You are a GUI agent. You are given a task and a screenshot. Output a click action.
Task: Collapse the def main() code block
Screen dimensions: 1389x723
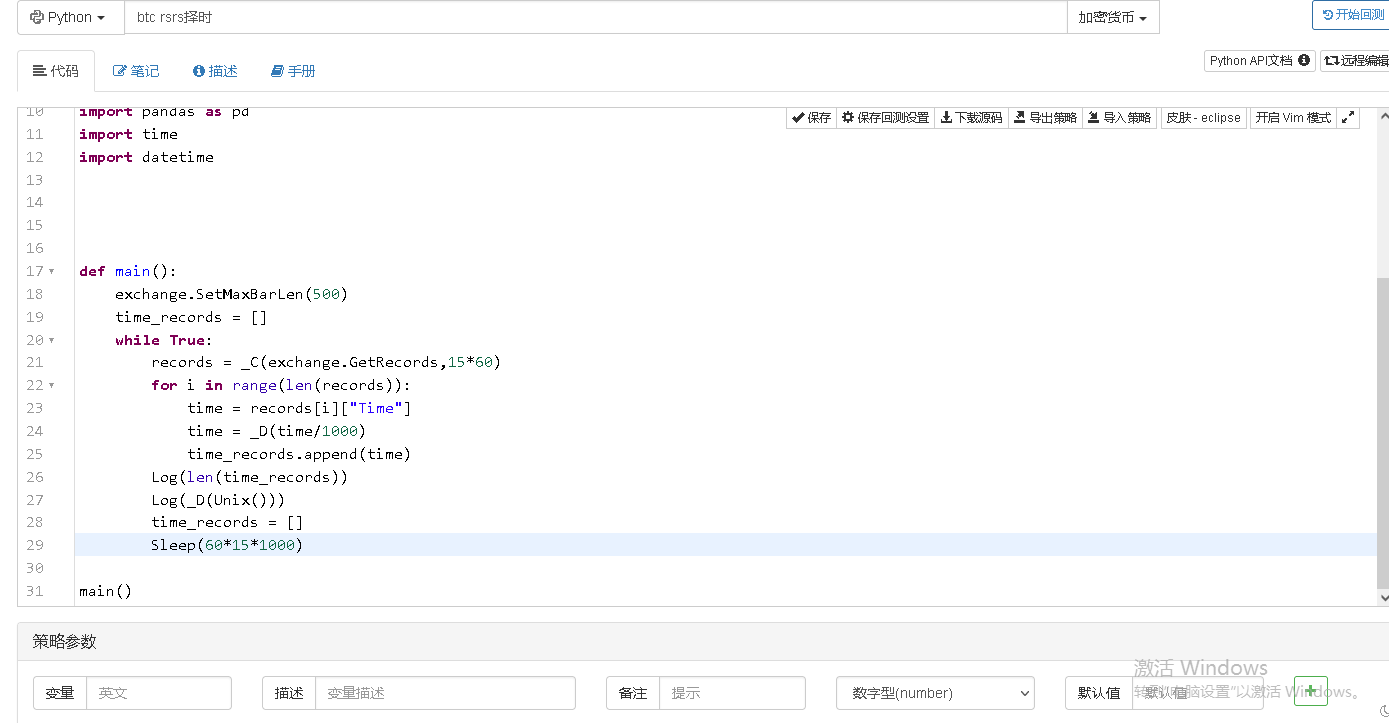pos(52,272)
